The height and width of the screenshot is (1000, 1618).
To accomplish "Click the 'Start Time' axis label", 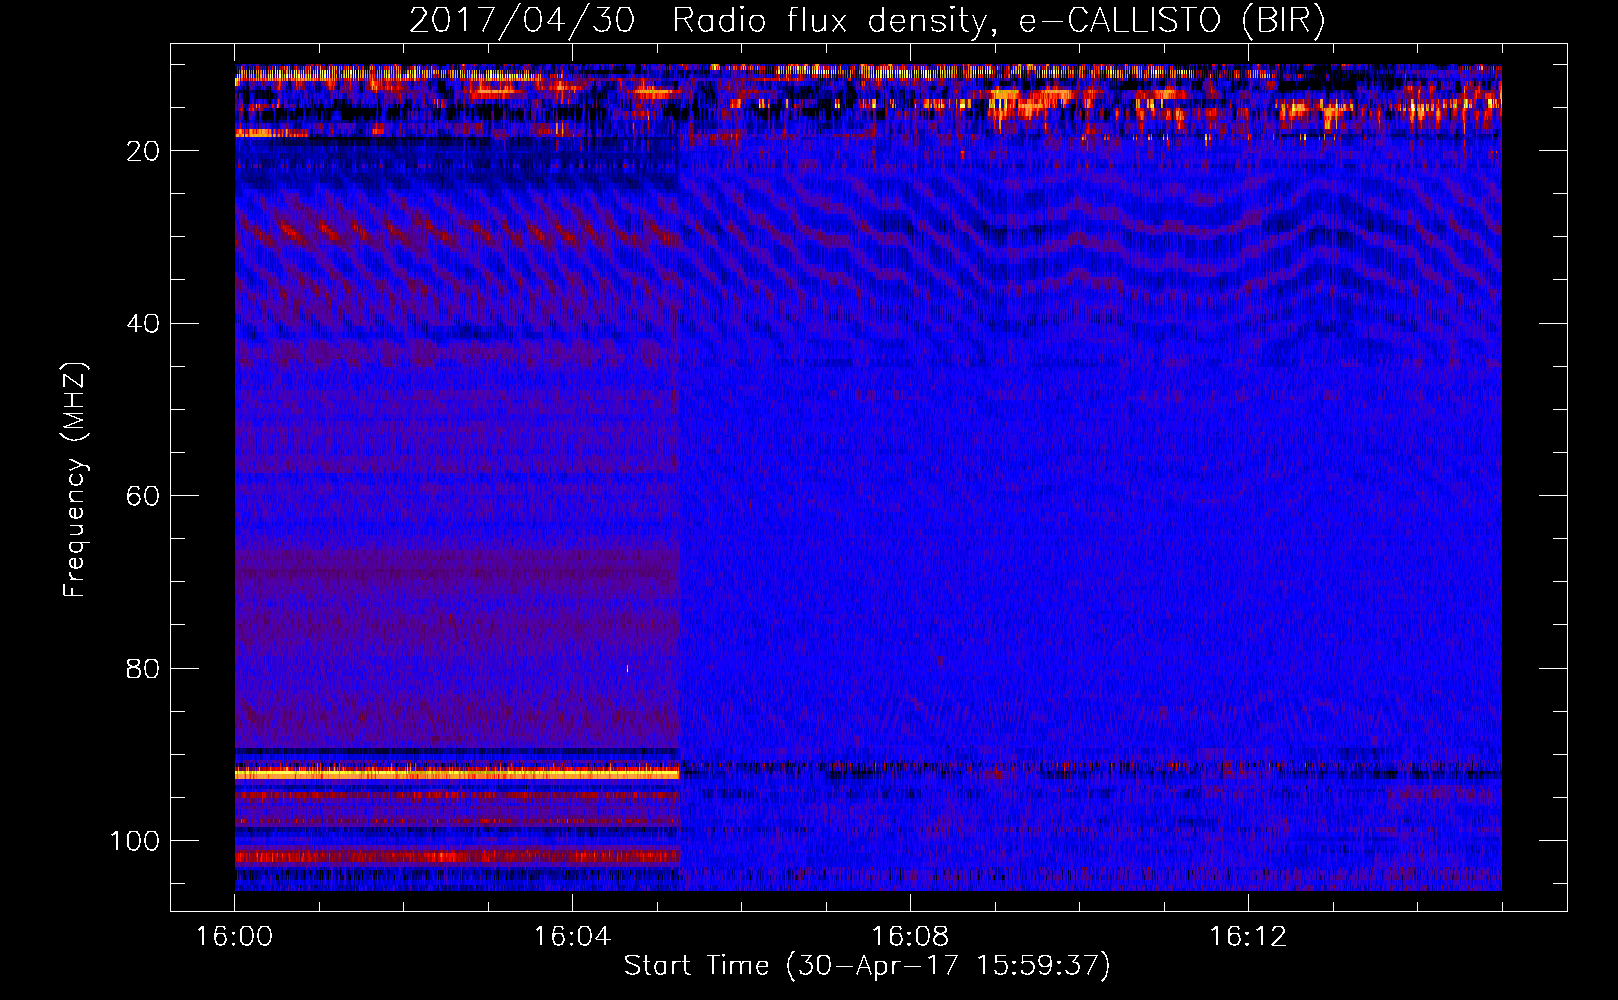I will click(x=867, y=966).
